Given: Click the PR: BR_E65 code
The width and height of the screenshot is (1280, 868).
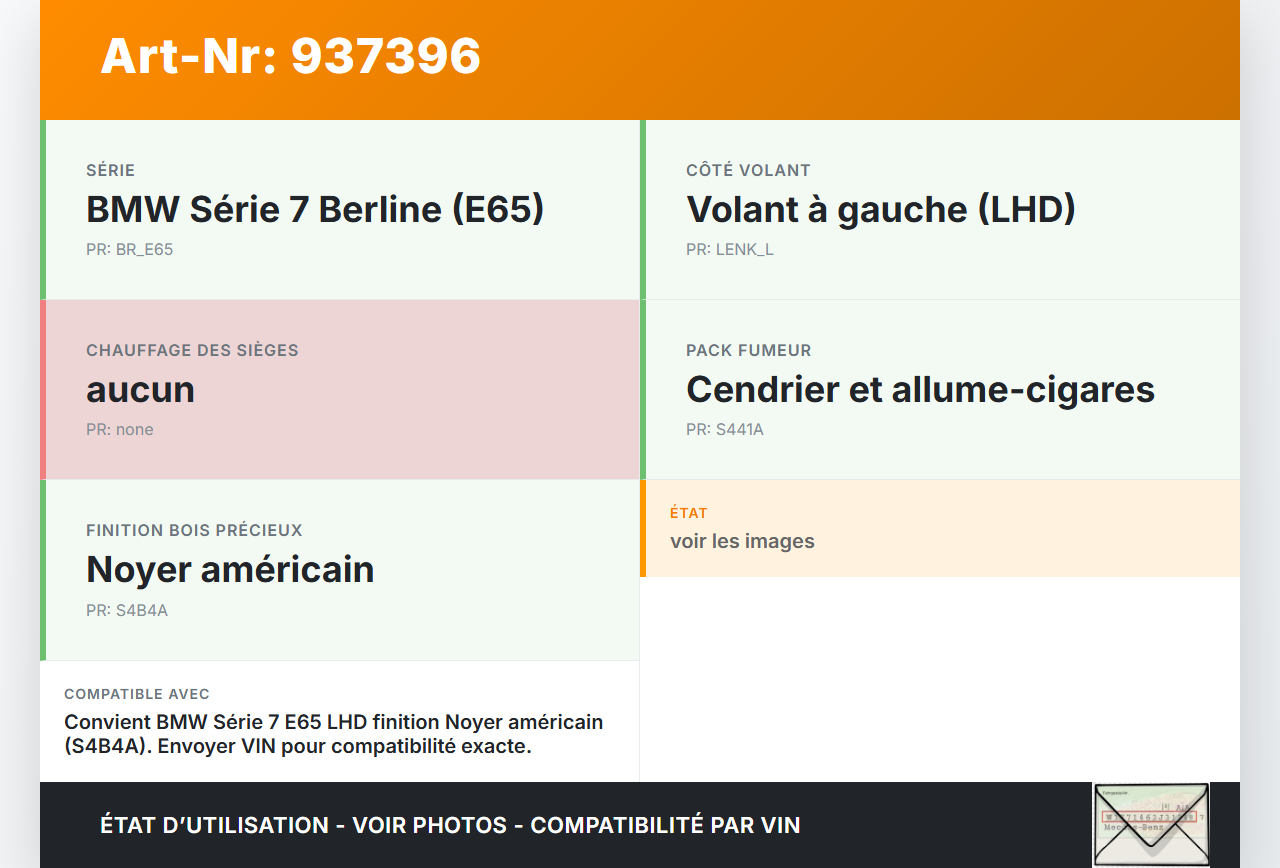Looking at the screenshot, I should pos(130,250).
